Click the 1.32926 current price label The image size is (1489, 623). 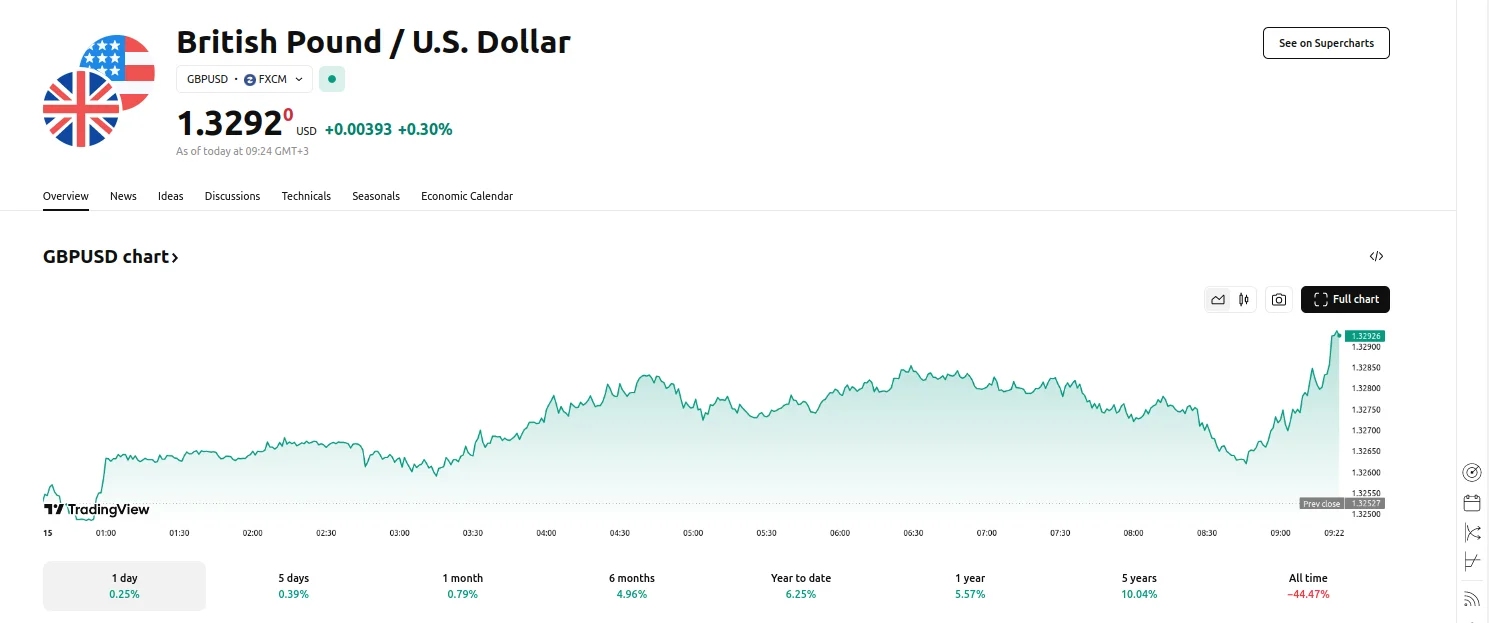(1364, 336)
